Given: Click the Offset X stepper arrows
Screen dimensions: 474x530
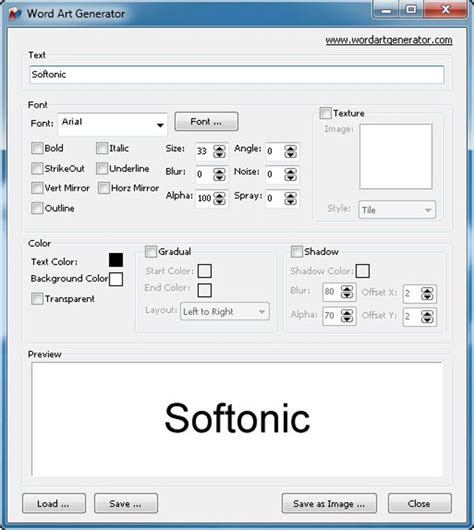Looking at the screenshot, I should coord(427,293).
